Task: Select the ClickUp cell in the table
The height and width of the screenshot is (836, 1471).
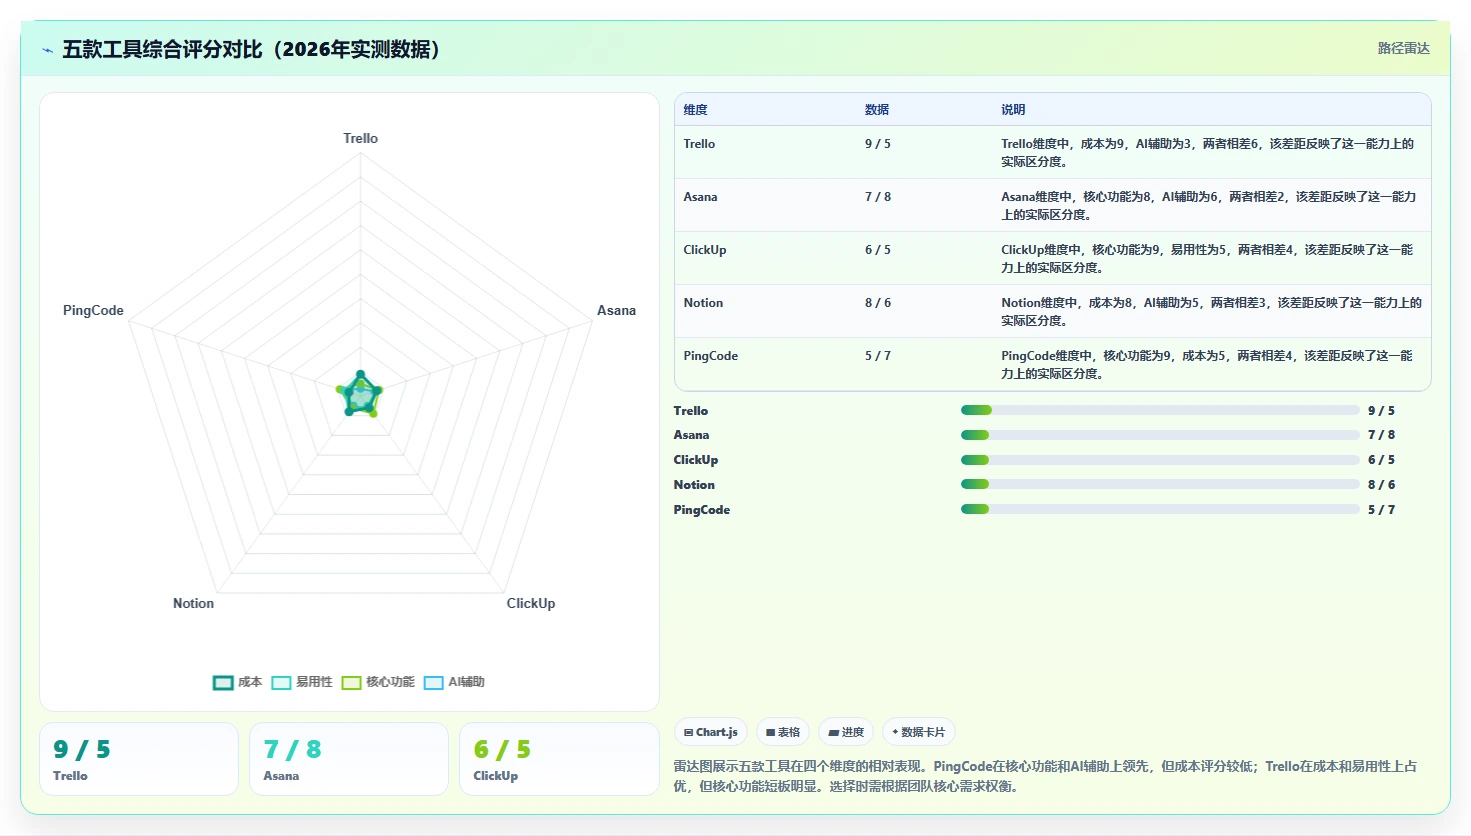Action: 705,250
